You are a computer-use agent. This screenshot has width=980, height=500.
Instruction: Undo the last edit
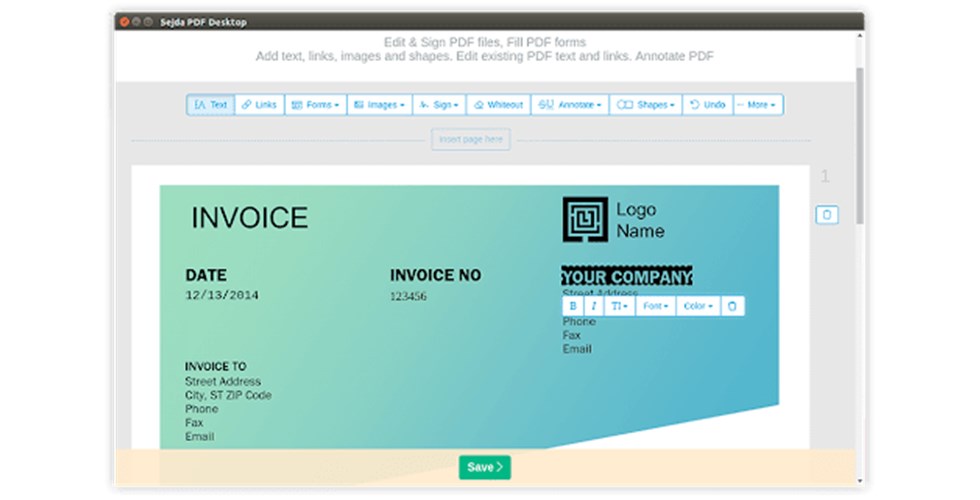pos(708,105)
